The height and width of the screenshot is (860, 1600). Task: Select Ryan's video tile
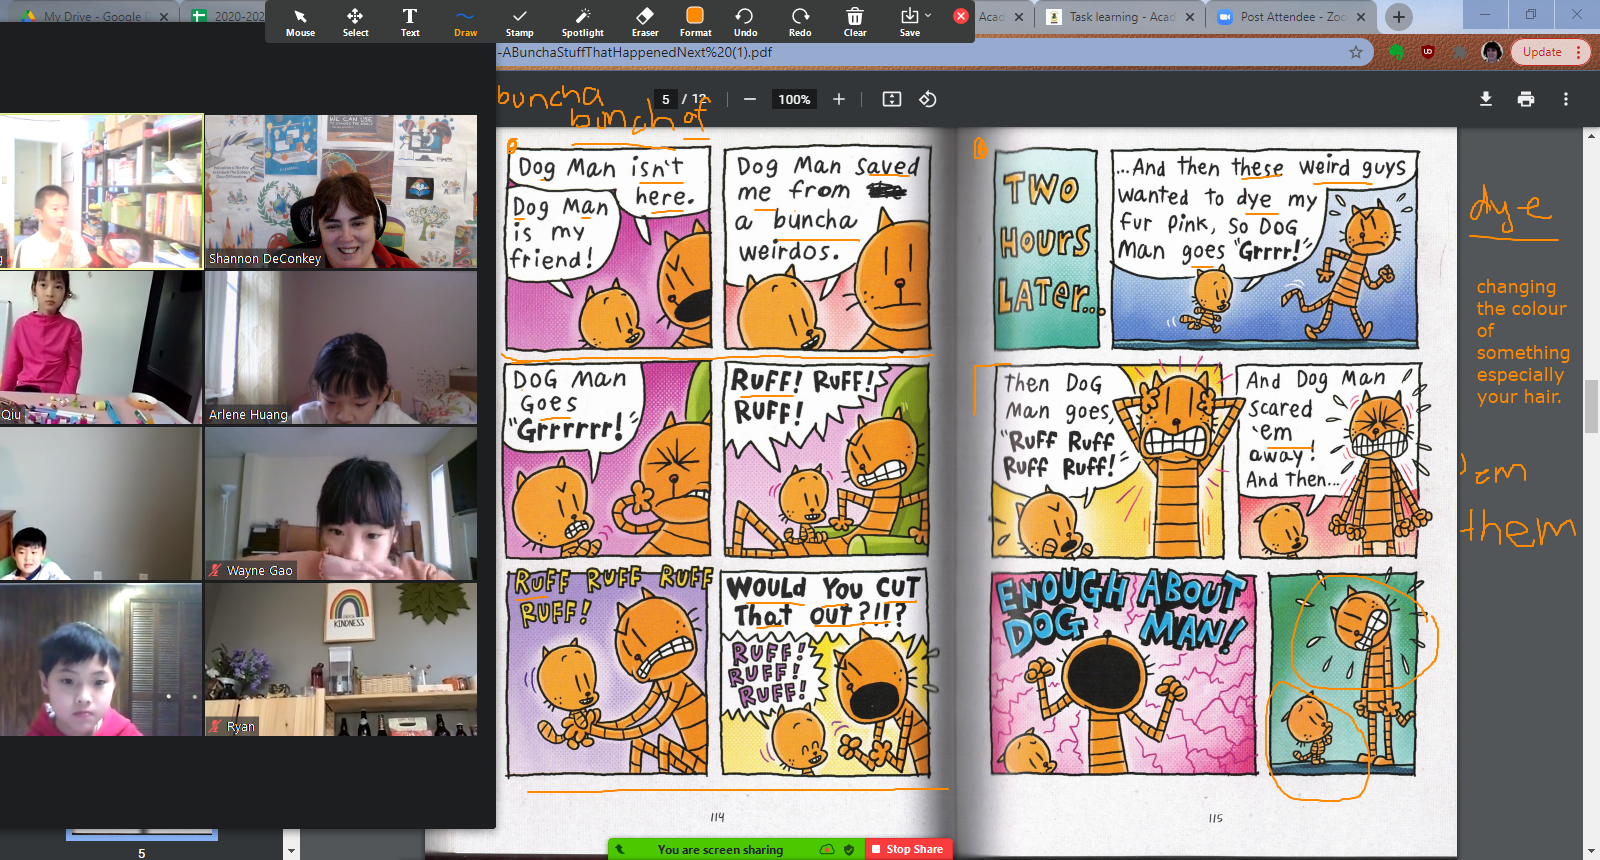click(x=341, y=659)
